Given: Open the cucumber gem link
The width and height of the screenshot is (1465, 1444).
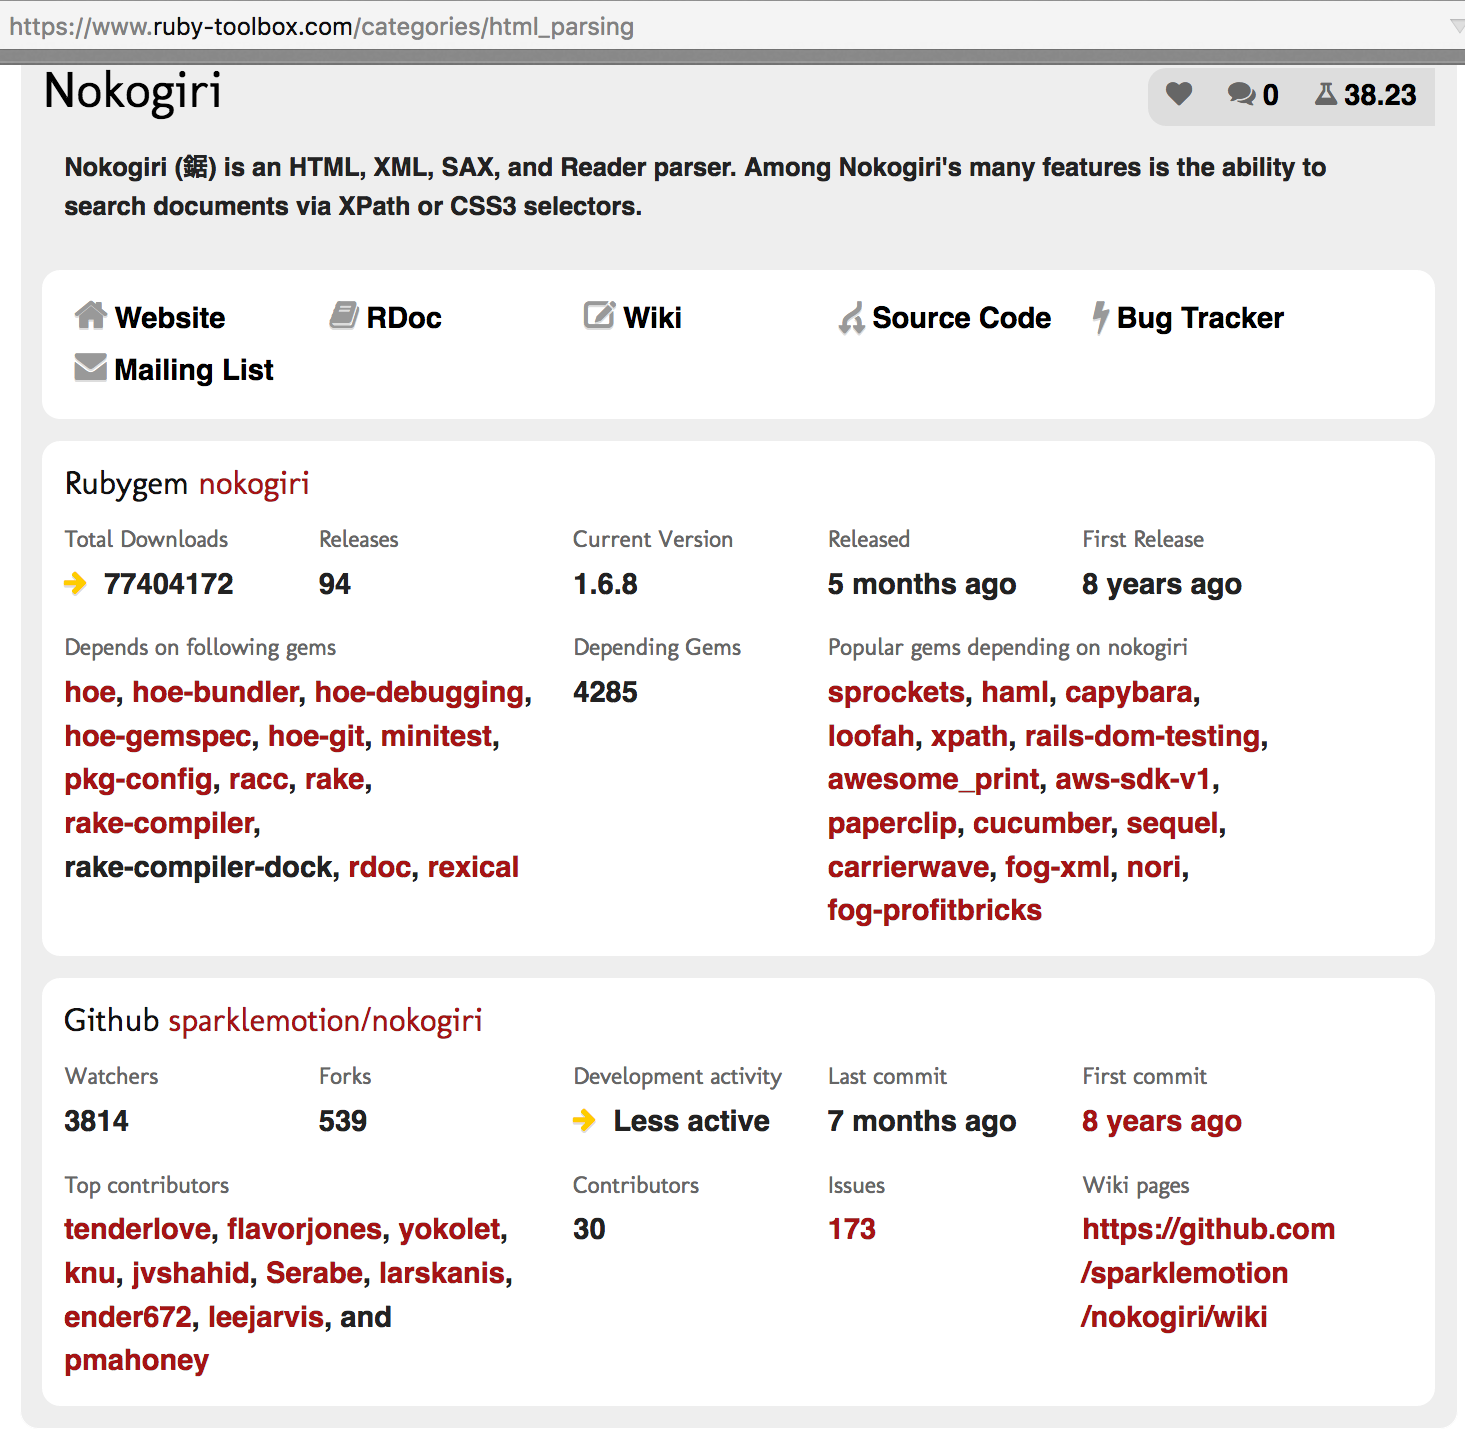Looking at the screenshot, I should 1042,824.
